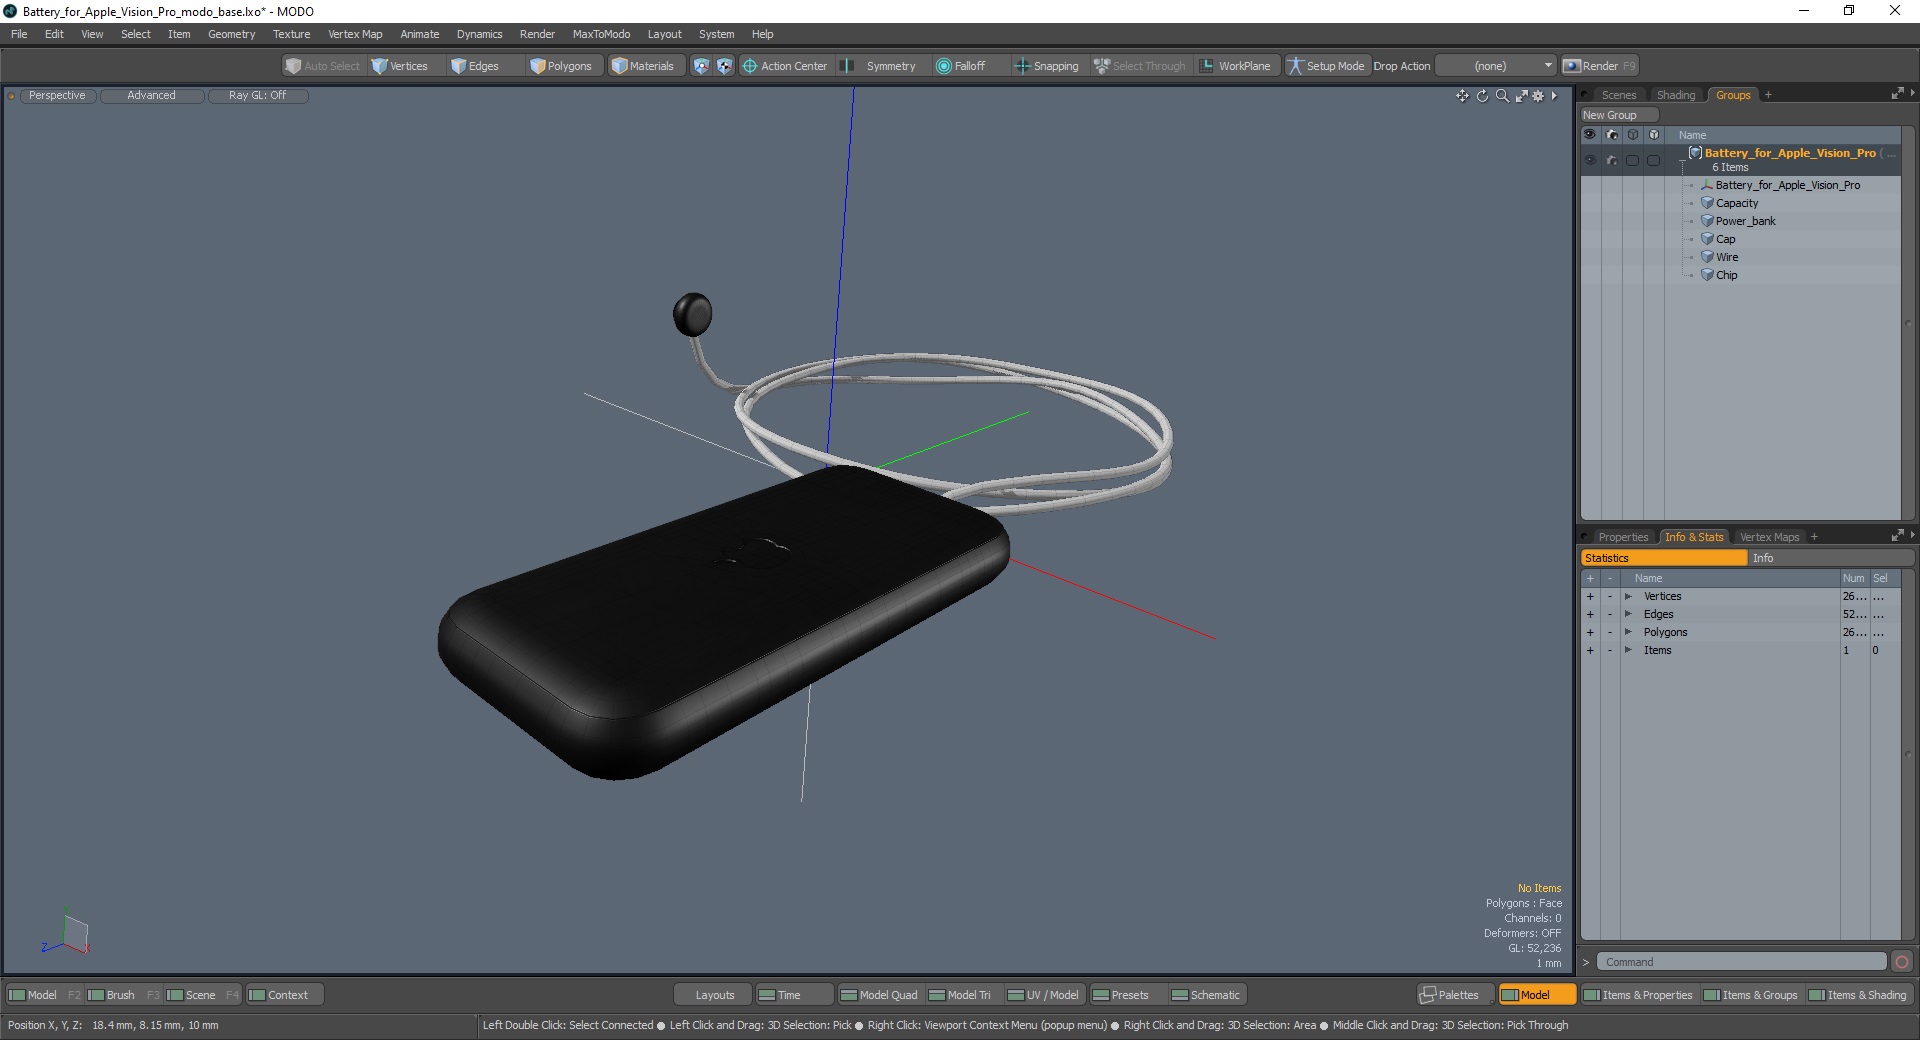Toggle Symmetry on the toolbar
The width and height of the screenshot is (1926, 1040).
879,66
